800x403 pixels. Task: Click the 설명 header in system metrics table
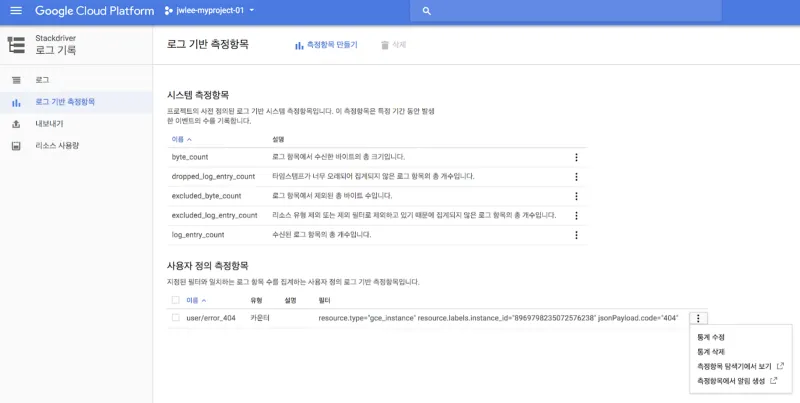pyautogui.click(x=278, y=139)
